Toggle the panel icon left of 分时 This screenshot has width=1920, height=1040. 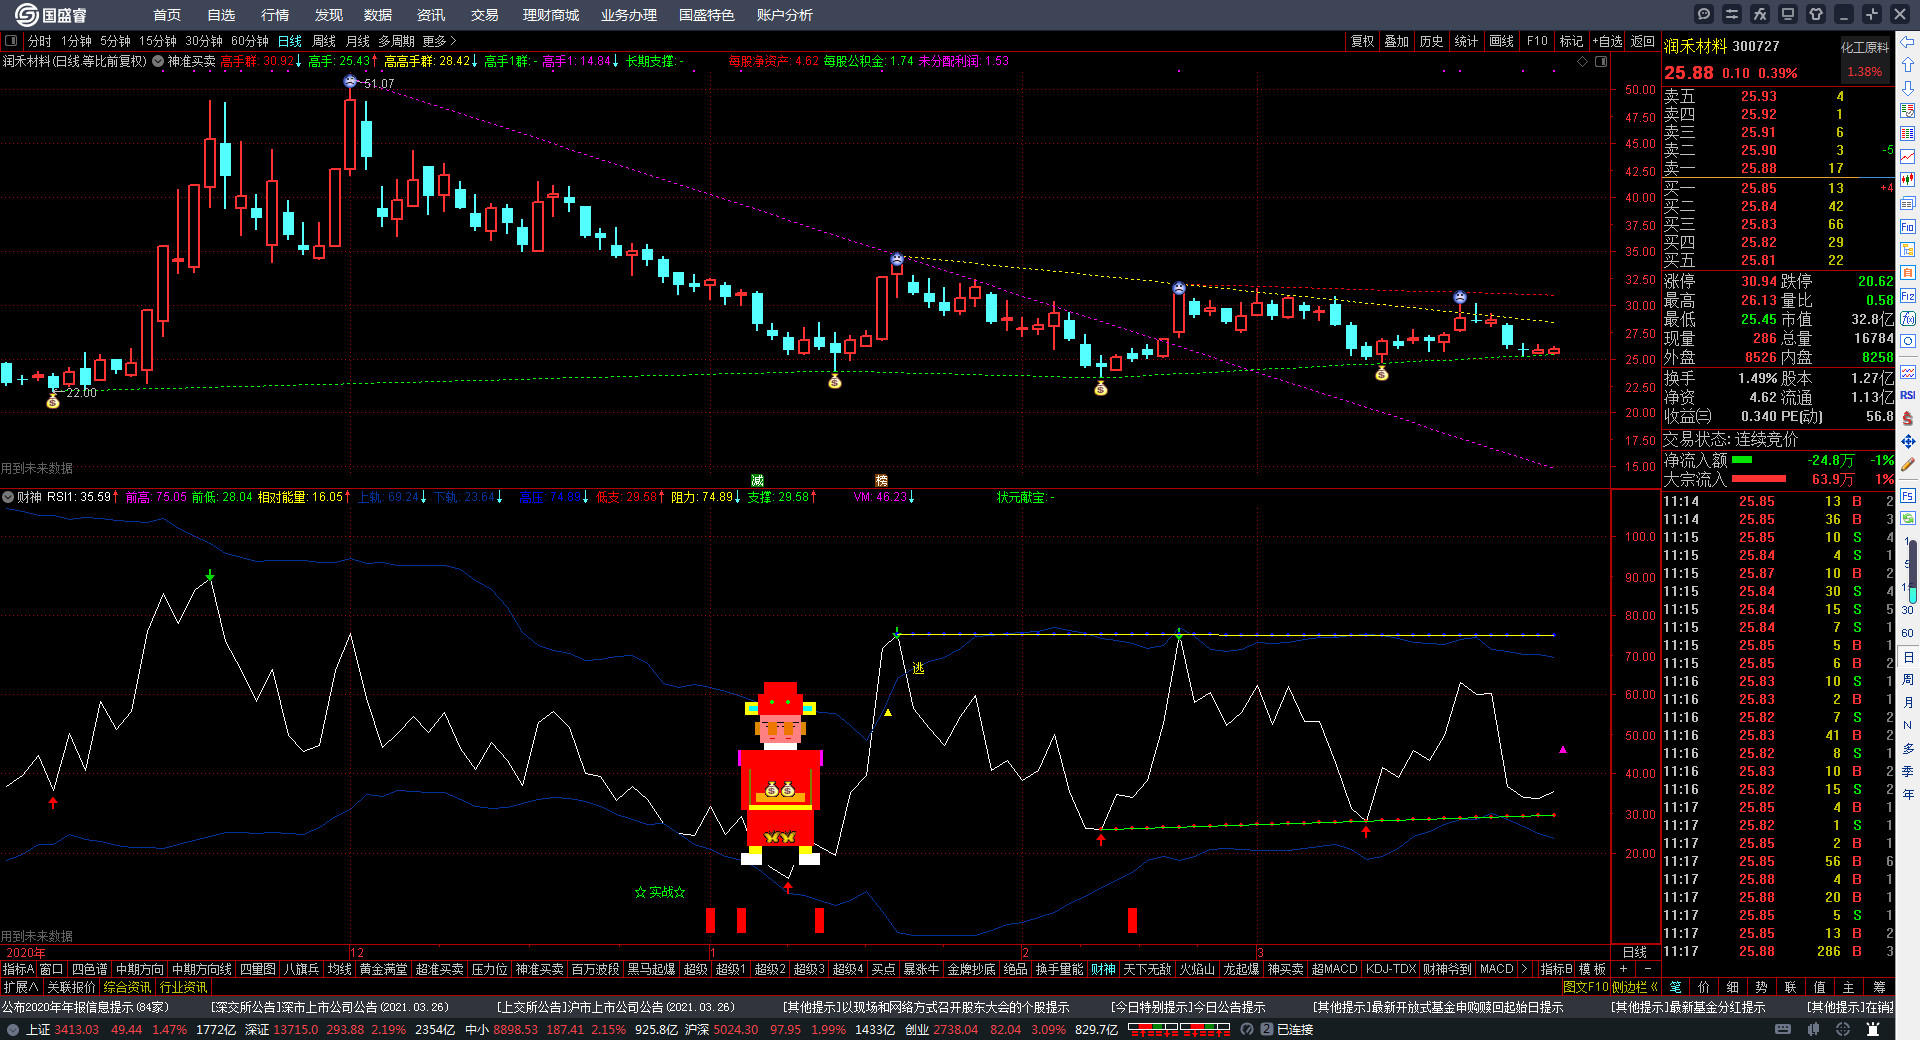pyautogui.click(x=11, y=41)
